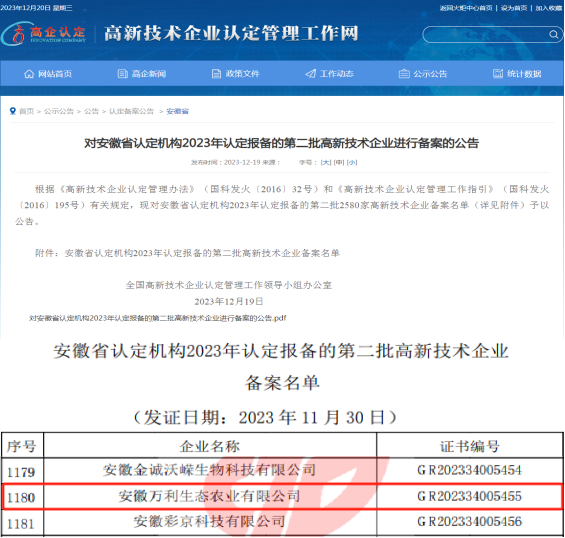Image resolution: width=565 pixels, height=538 pixels.
Task: Open the 公示公告 navigation menu
Action: pos(423,74)
